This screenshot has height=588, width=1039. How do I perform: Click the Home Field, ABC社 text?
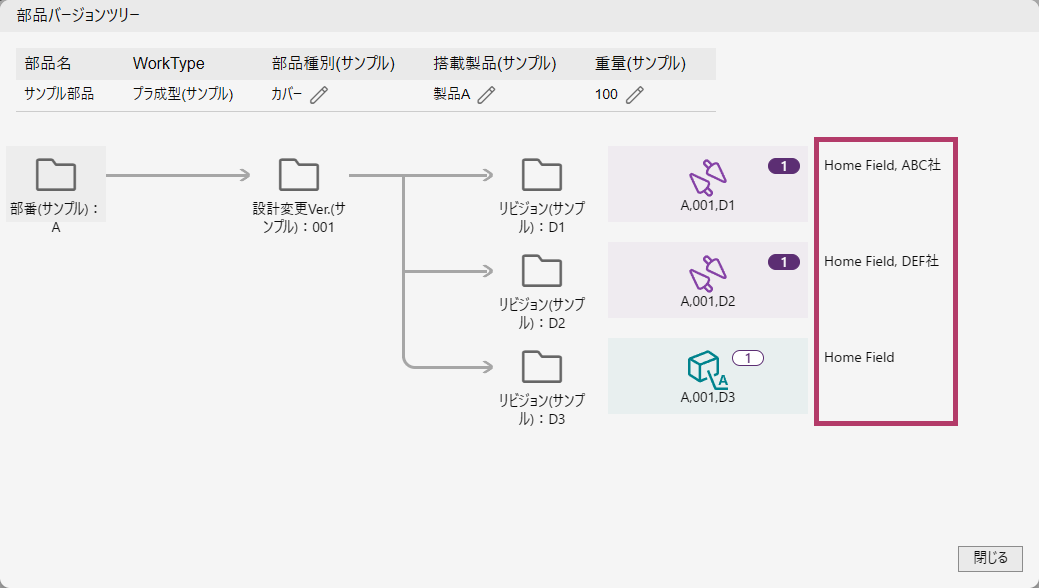(x=882, y=166)
